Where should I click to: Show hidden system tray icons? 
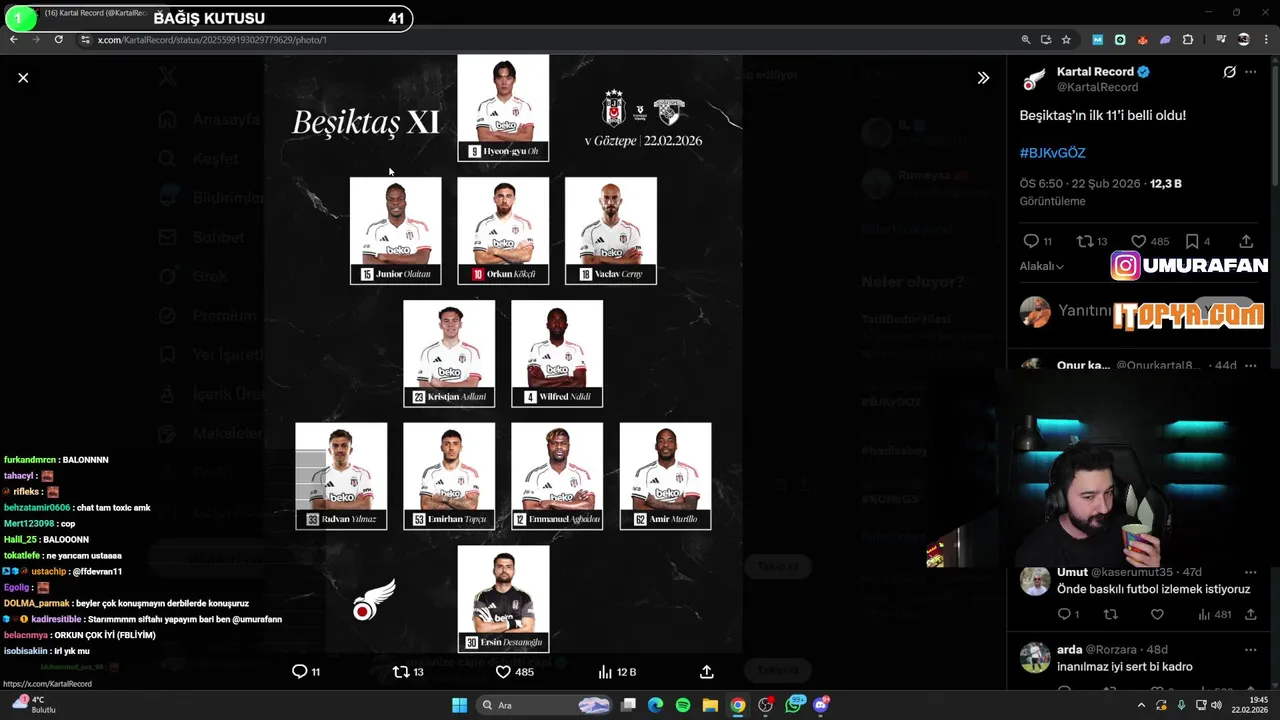(x=1141, y=705)
